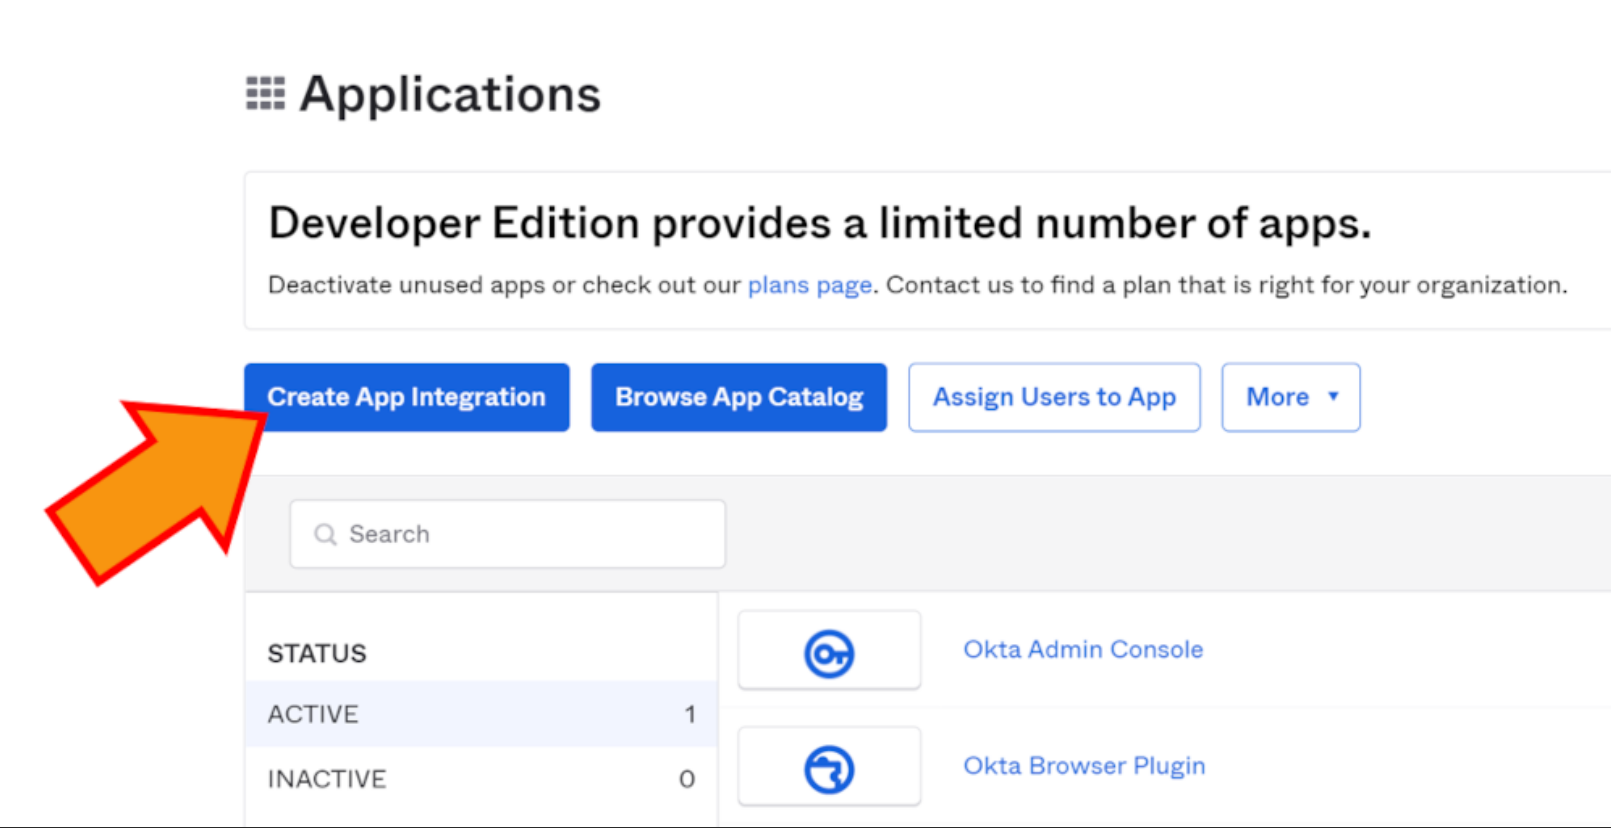This screenshot has height=828, width=1611.
Task: Open the Okta Browser Plugin link
Action: point(1084,765)
